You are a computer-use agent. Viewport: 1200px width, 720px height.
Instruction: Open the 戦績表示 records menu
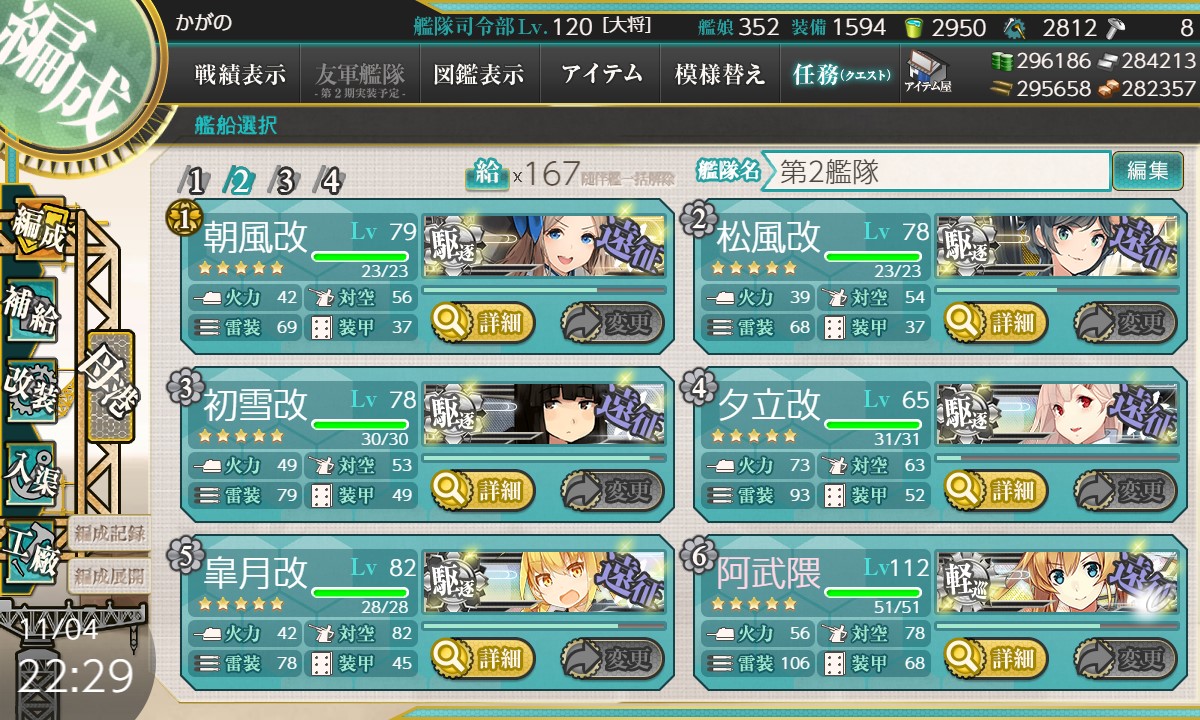point(240,74)
